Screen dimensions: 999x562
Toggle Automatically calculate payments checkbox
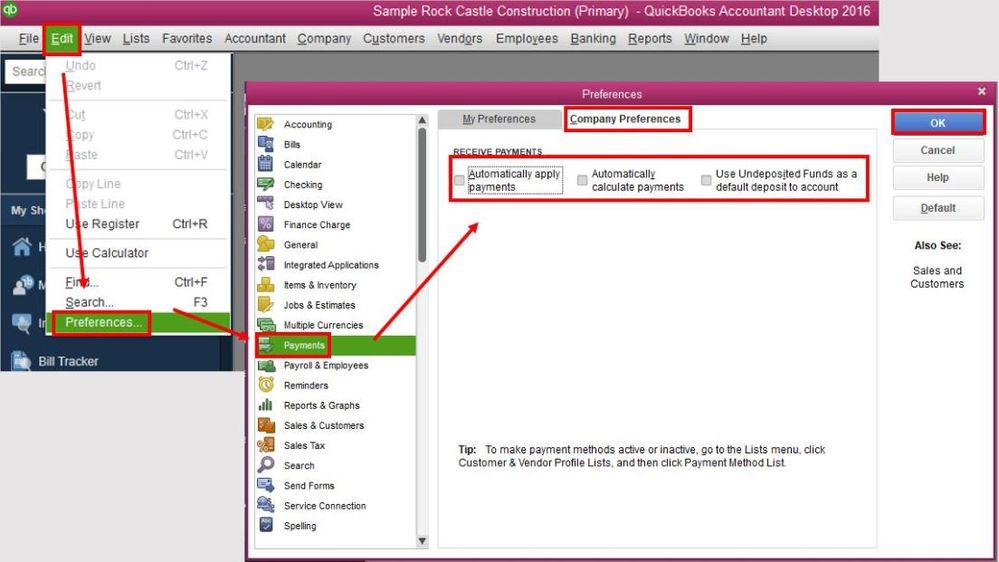click(x=582, y=180)
